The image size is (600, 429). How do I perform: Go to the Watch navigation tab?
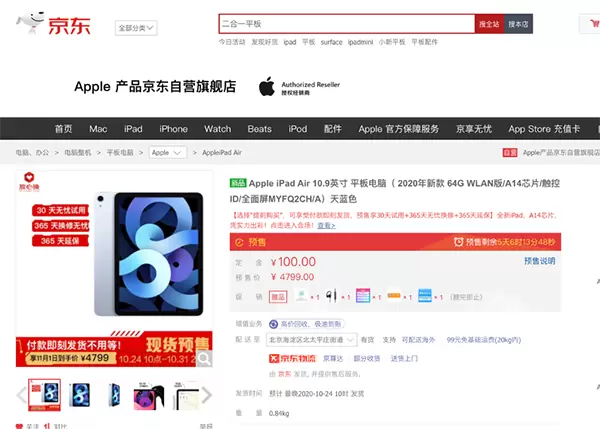(217, 129)
